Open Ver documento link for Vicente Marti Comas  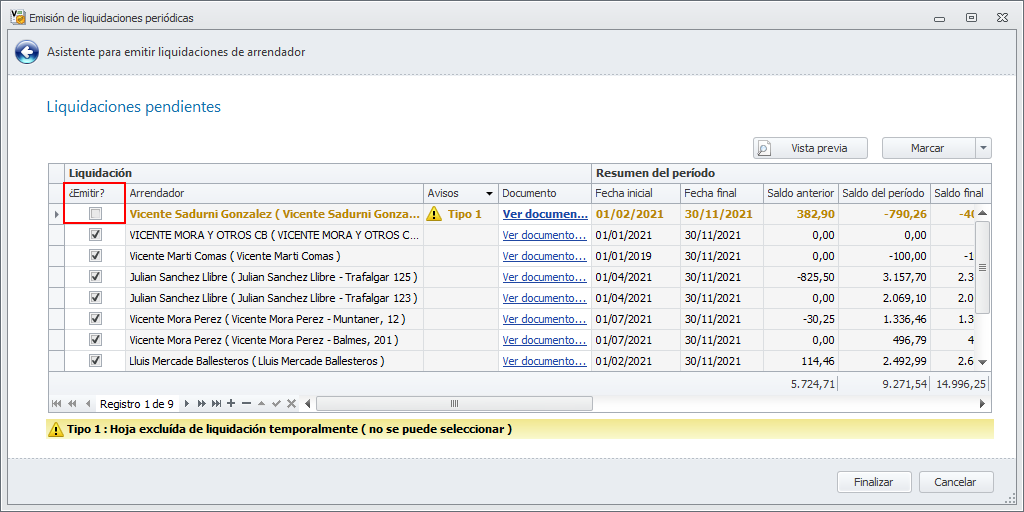[544, 256]
